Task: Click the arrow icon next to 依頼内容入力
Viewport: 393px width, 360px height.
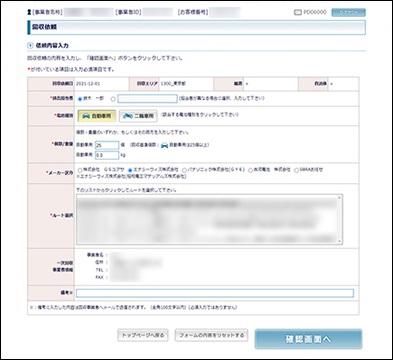Action: tap(30, 45)
